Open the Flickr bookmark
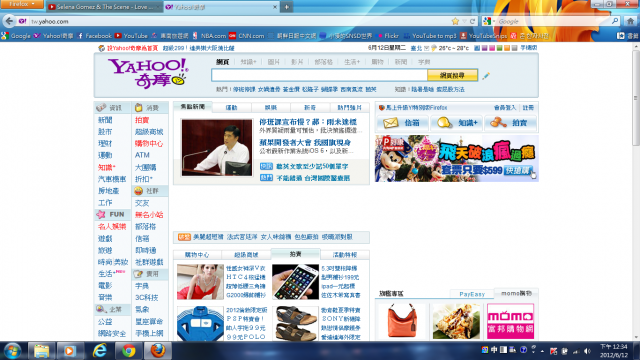640x360 pixels. [388, 36]
